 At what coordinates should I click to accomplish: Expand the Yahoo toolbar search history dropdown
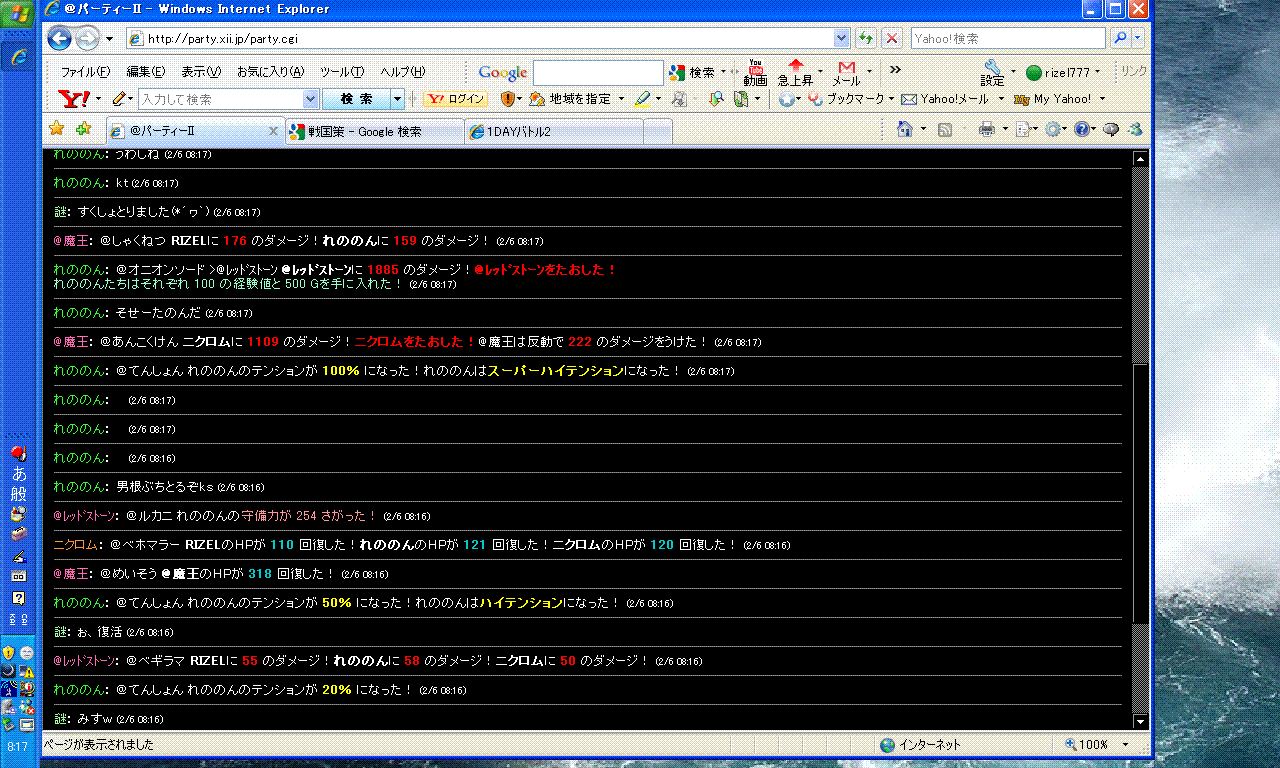point(310,99)
